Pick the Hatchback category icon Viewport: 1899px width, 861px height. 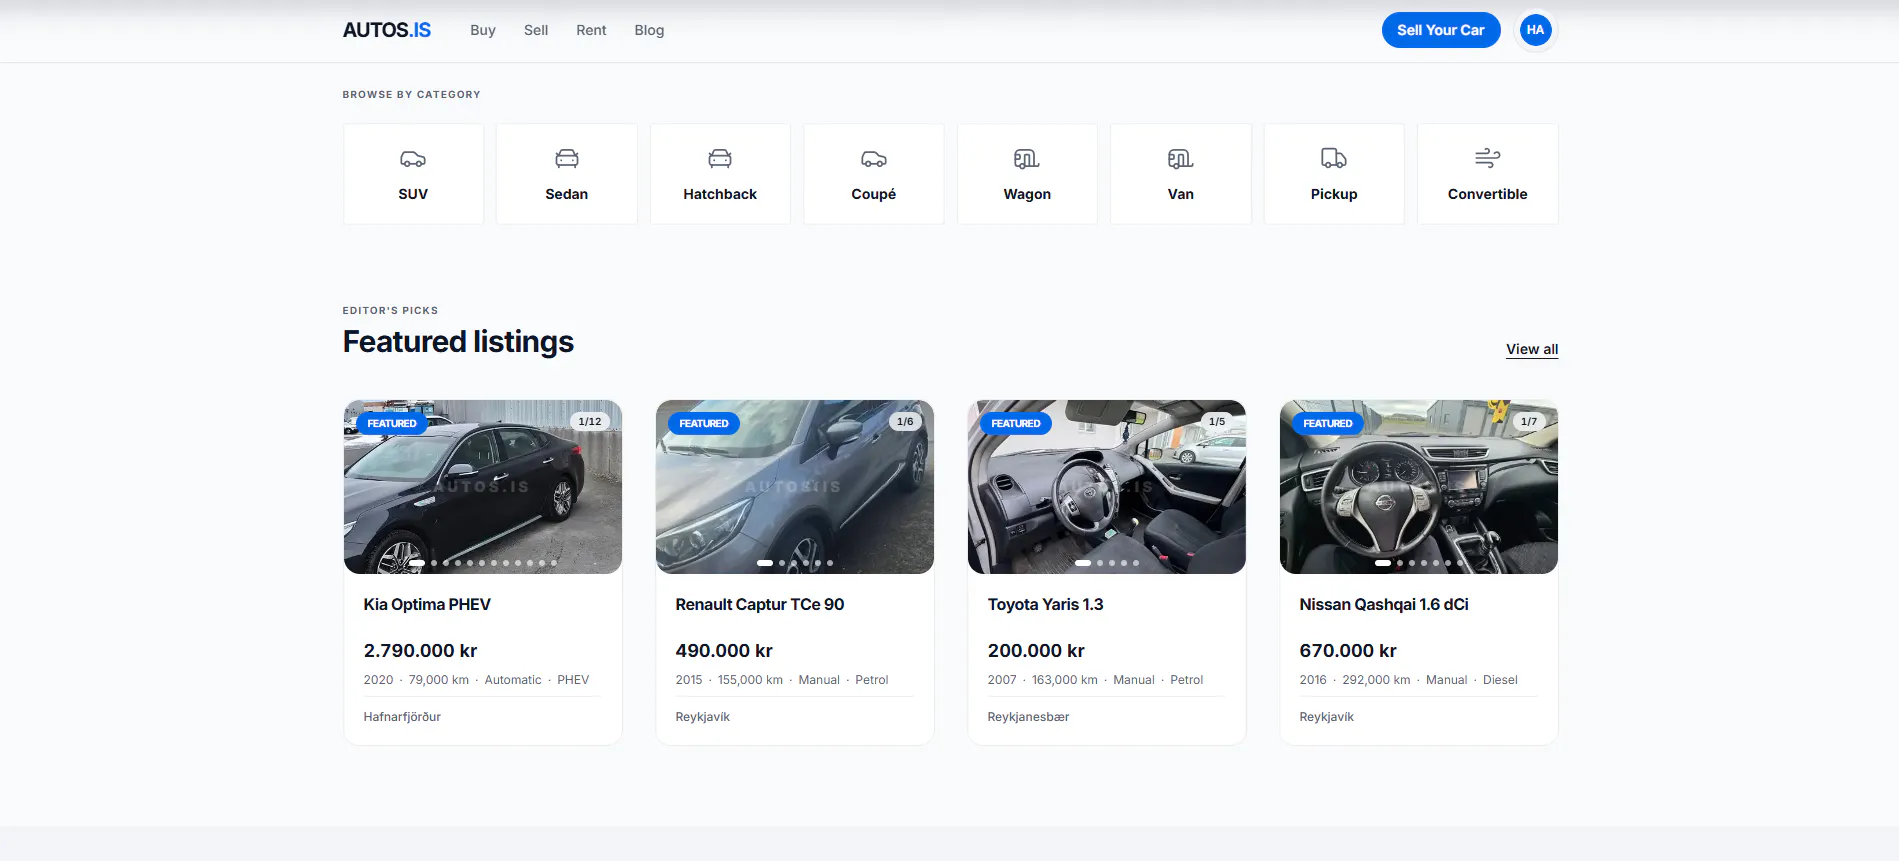720,159
